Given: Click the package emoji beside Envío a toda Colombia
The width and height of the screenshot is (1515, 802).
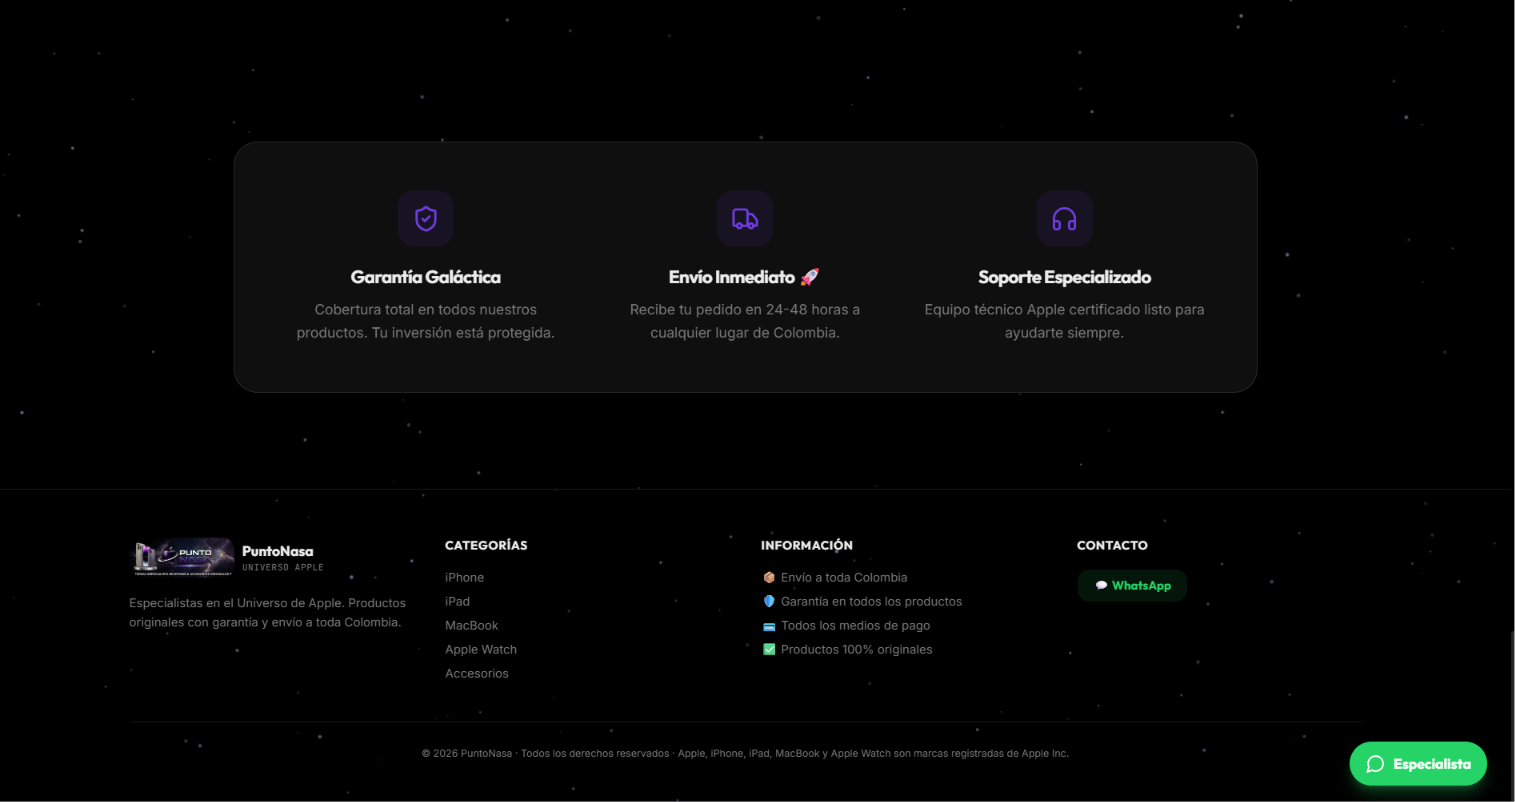Looking at the screenshot, I should coord(769,577).
